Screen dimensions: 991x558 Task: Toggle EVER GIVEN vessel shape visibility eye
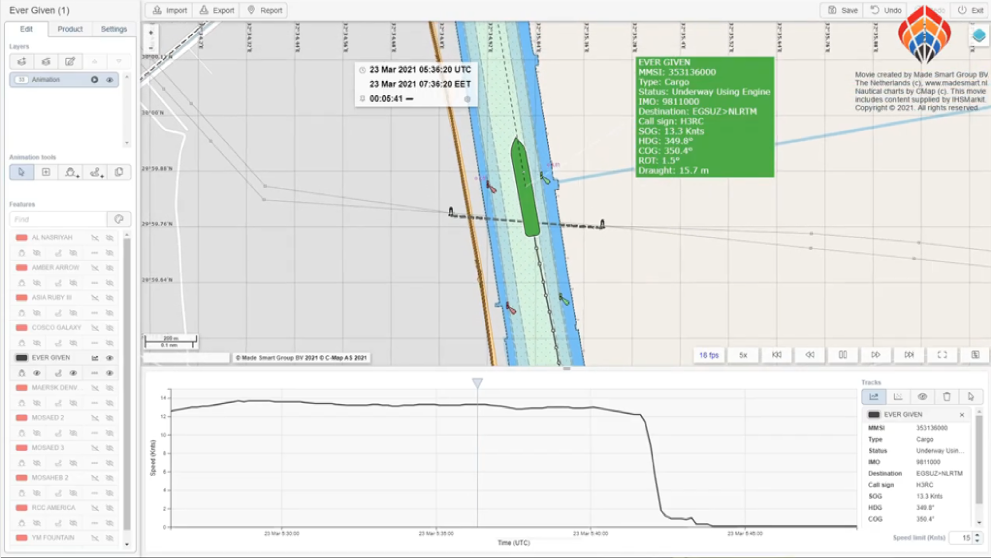(x=37, y=373)
